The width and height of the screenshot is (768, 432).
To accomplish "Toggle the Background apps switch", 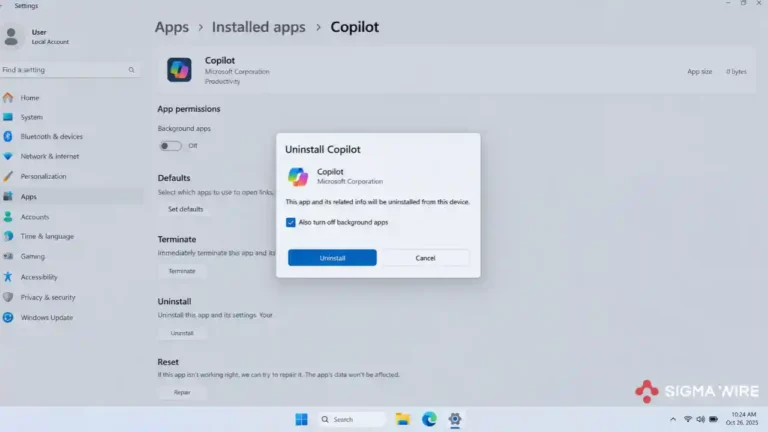I will pos(170,145).
